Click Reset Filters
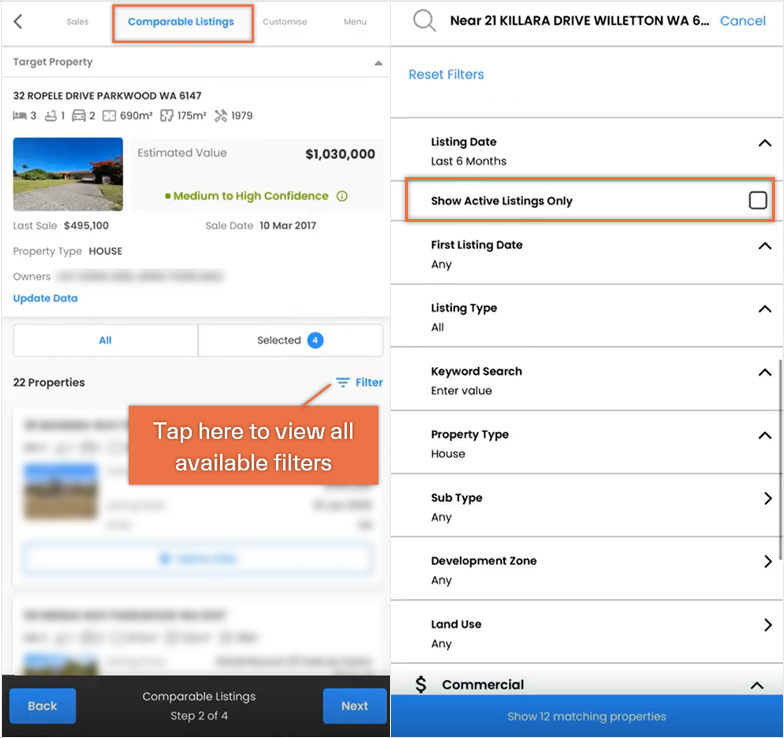 (446, 74)
